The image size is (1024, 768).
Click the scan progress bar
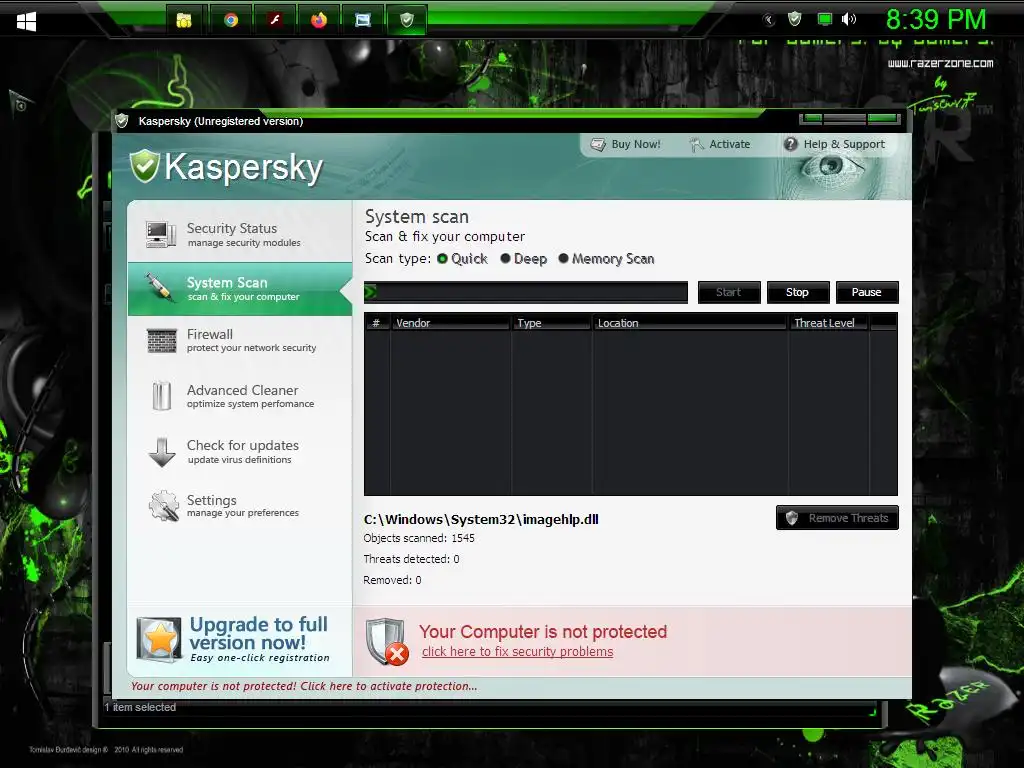[526, 292]
